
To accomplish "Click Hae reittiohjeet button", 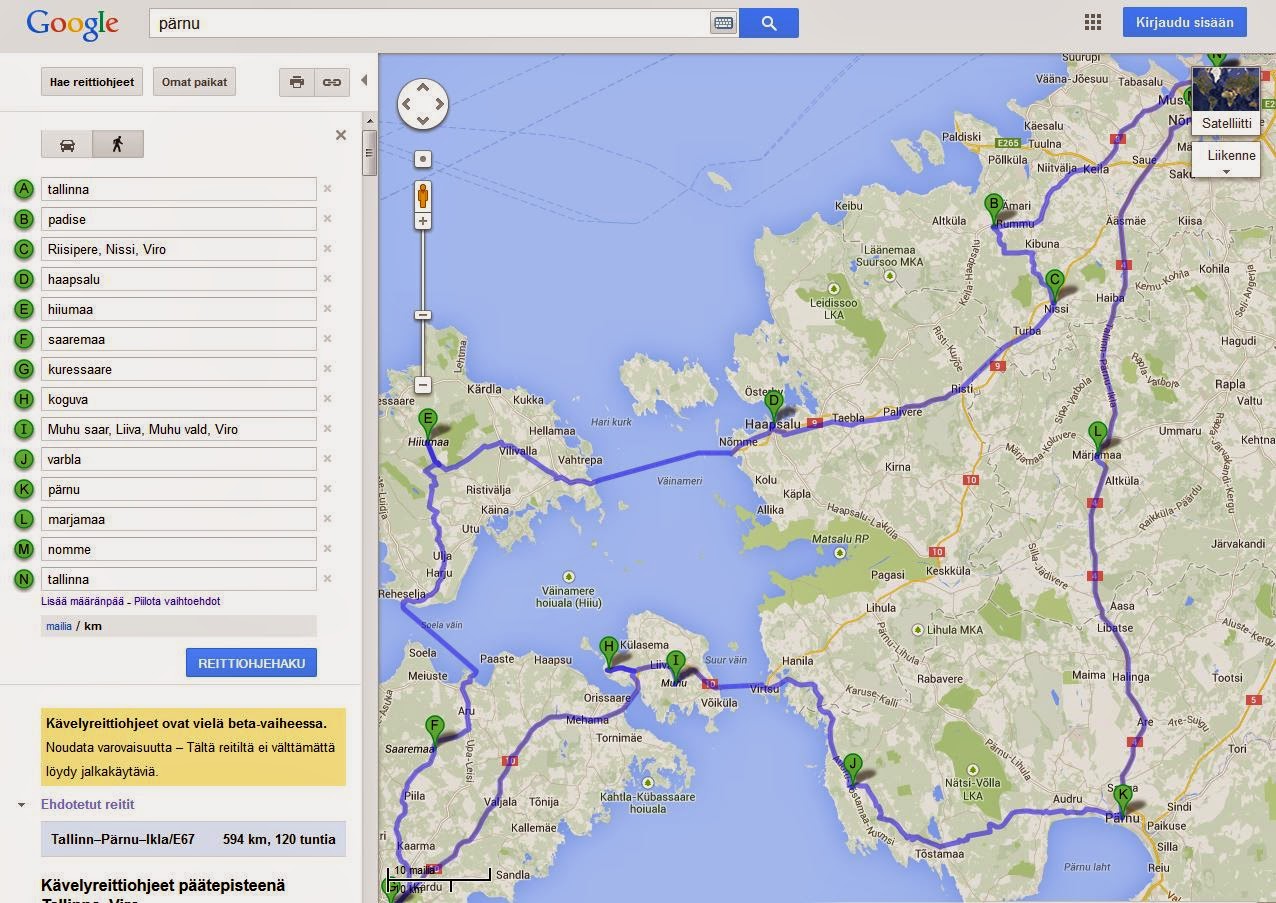I will click(x=93, y=82).
